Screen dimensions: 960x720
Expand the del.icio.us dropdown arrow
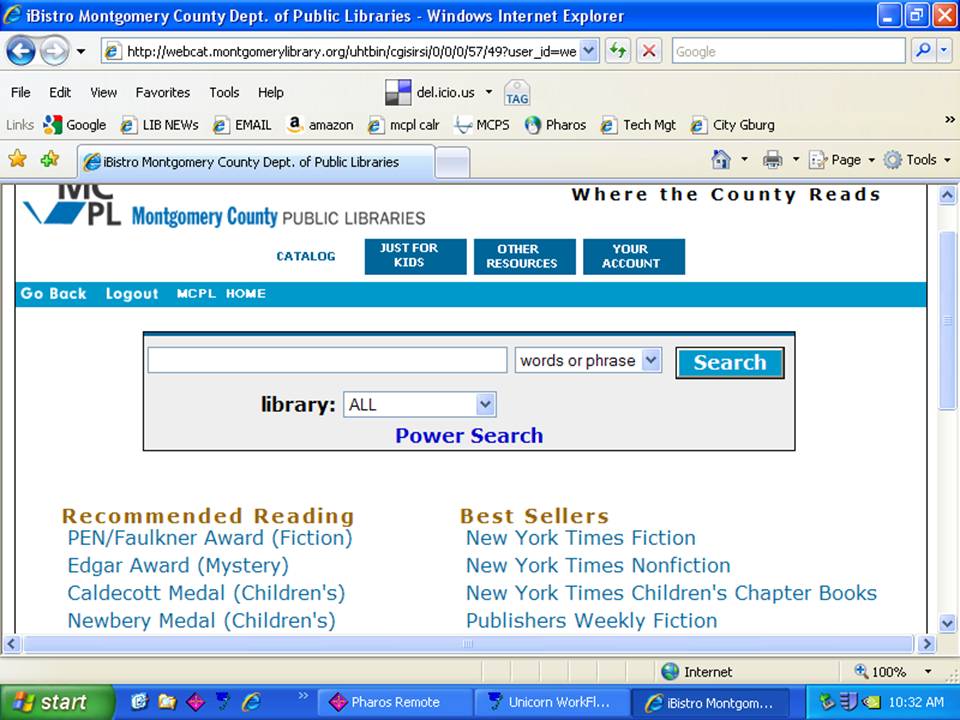[489, 92]
